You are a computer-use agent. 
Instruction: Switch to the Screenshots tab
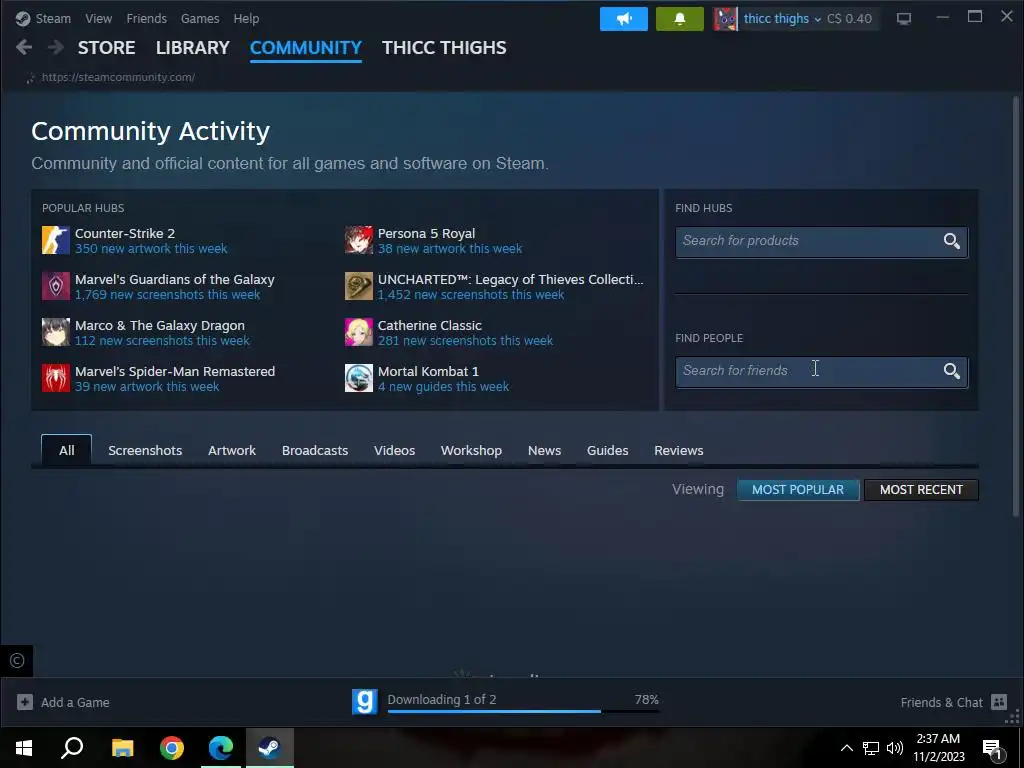[145, 450]
